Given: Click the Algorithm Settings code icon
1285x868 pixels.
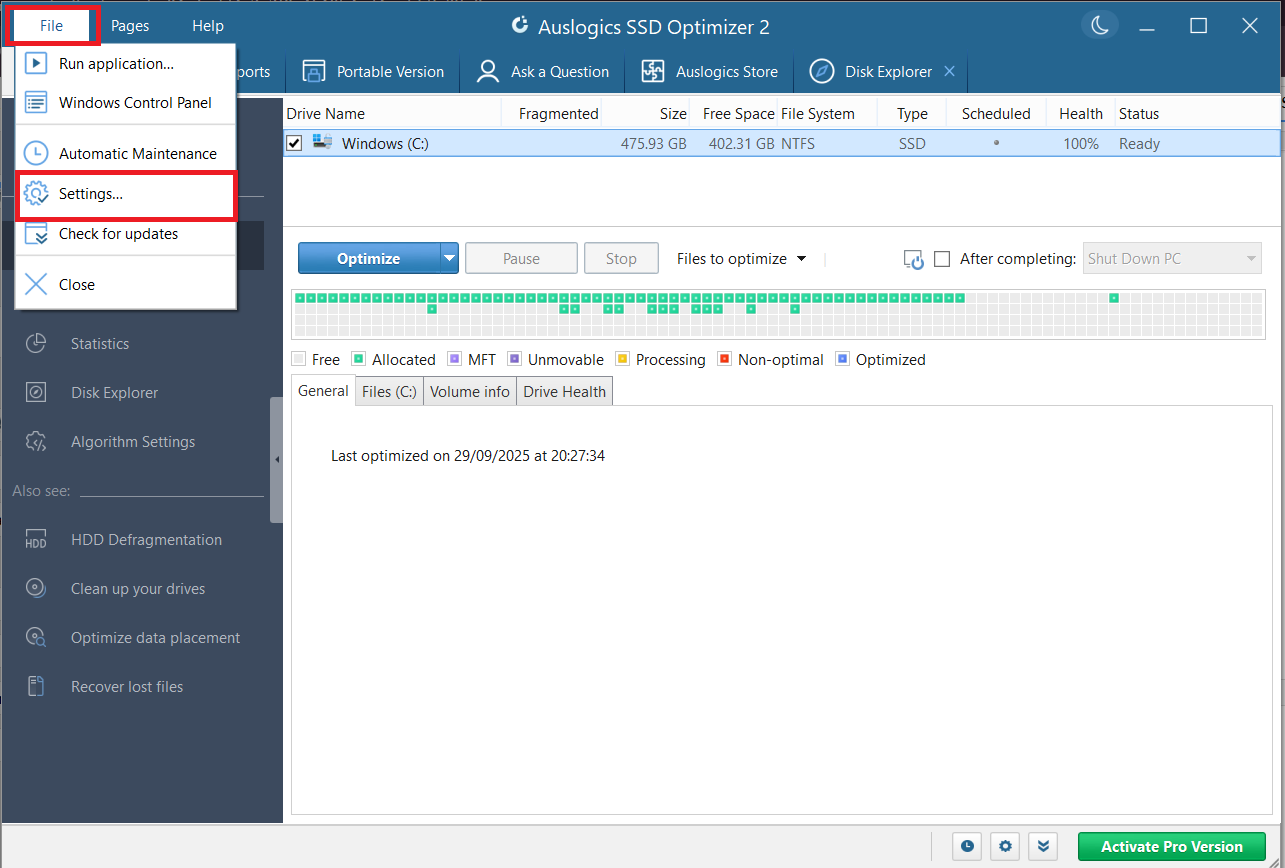Looking at the screenshot, I should click(x=36, y=442).
